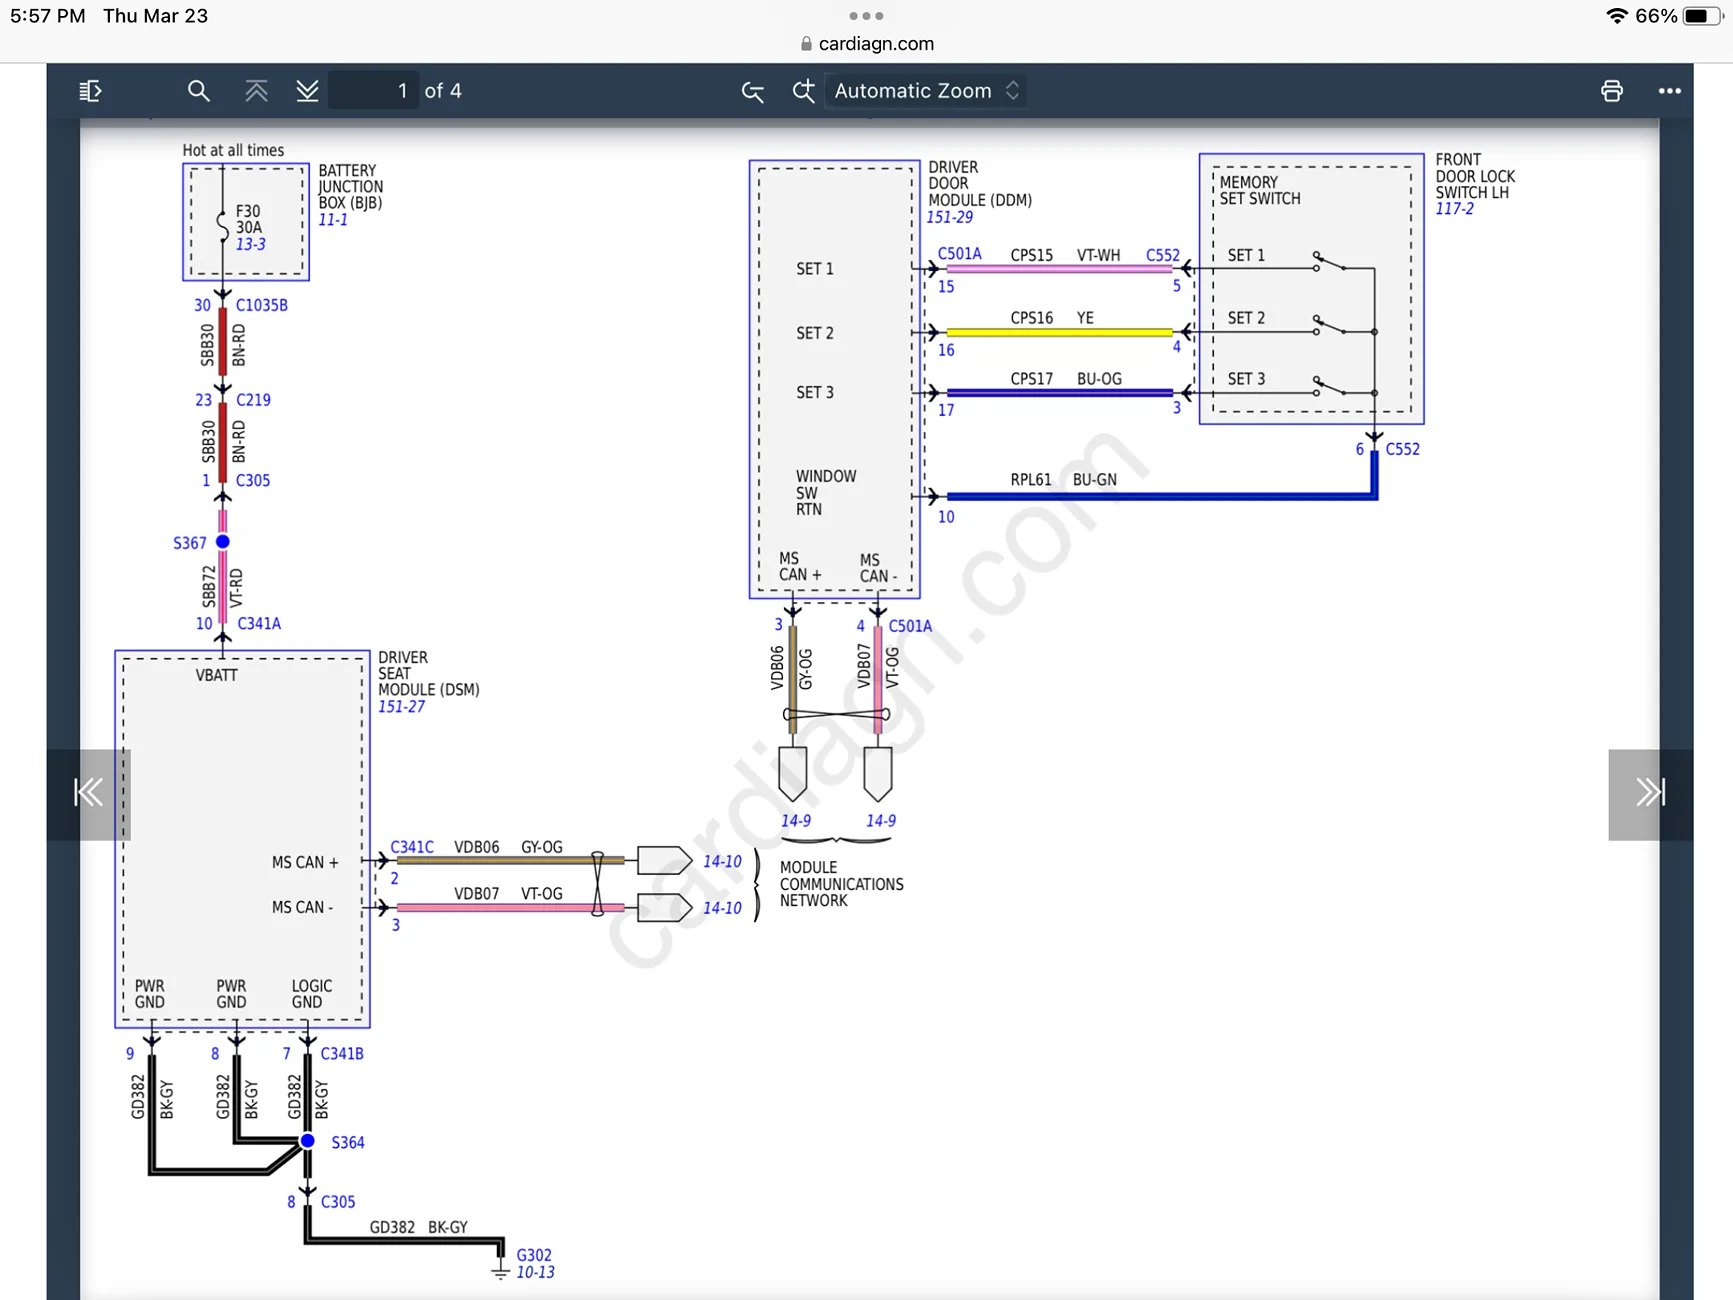
Task: Tap the cardiagn.com address bar
Action: [867, 44]
